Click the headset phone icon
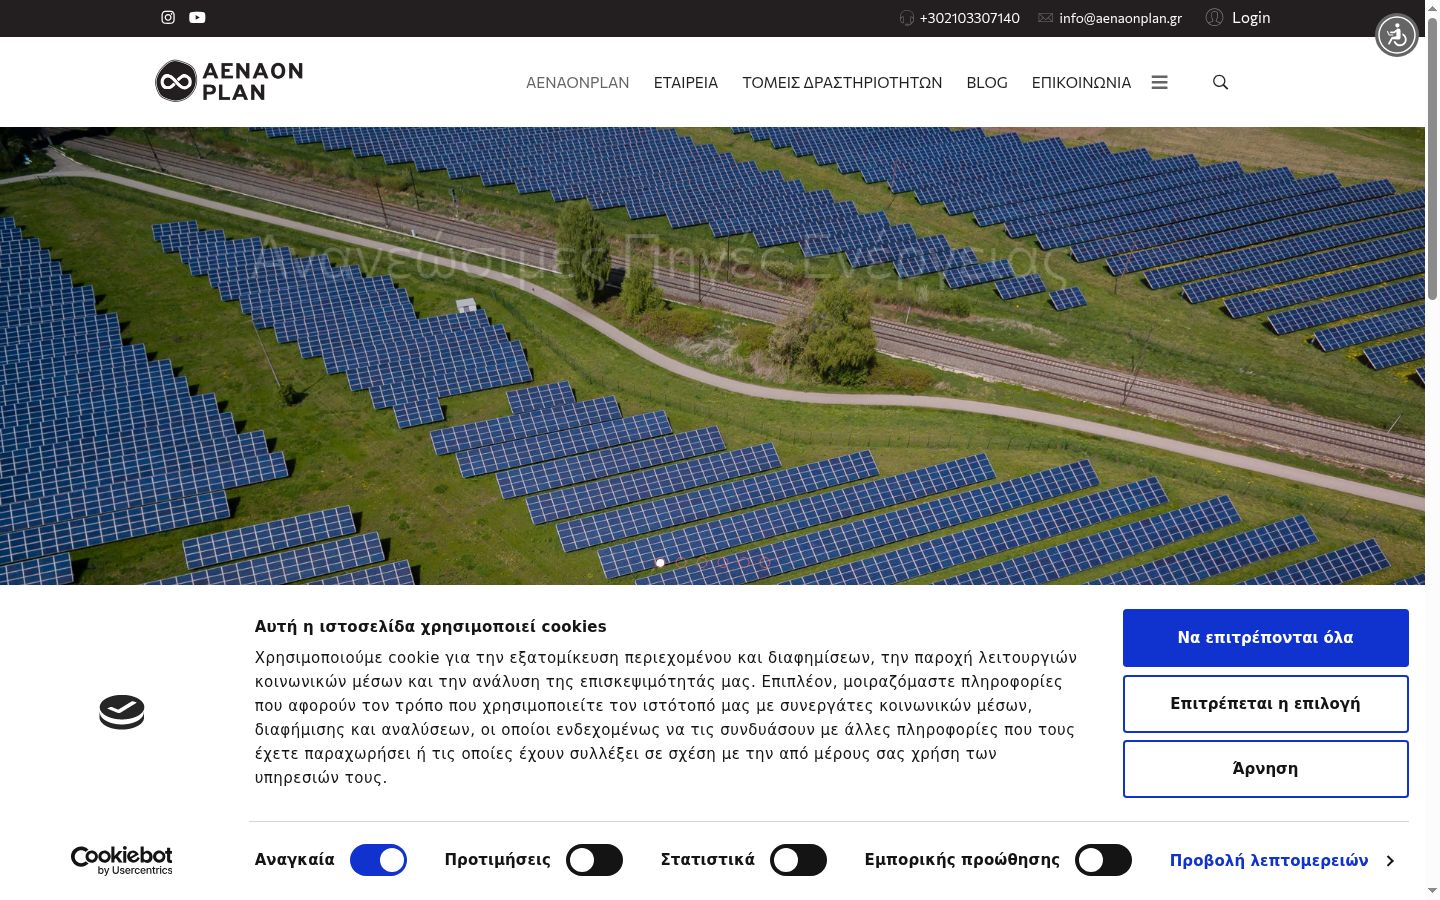The height and width of the screenshot is (900, 1440). click(906, 18)
